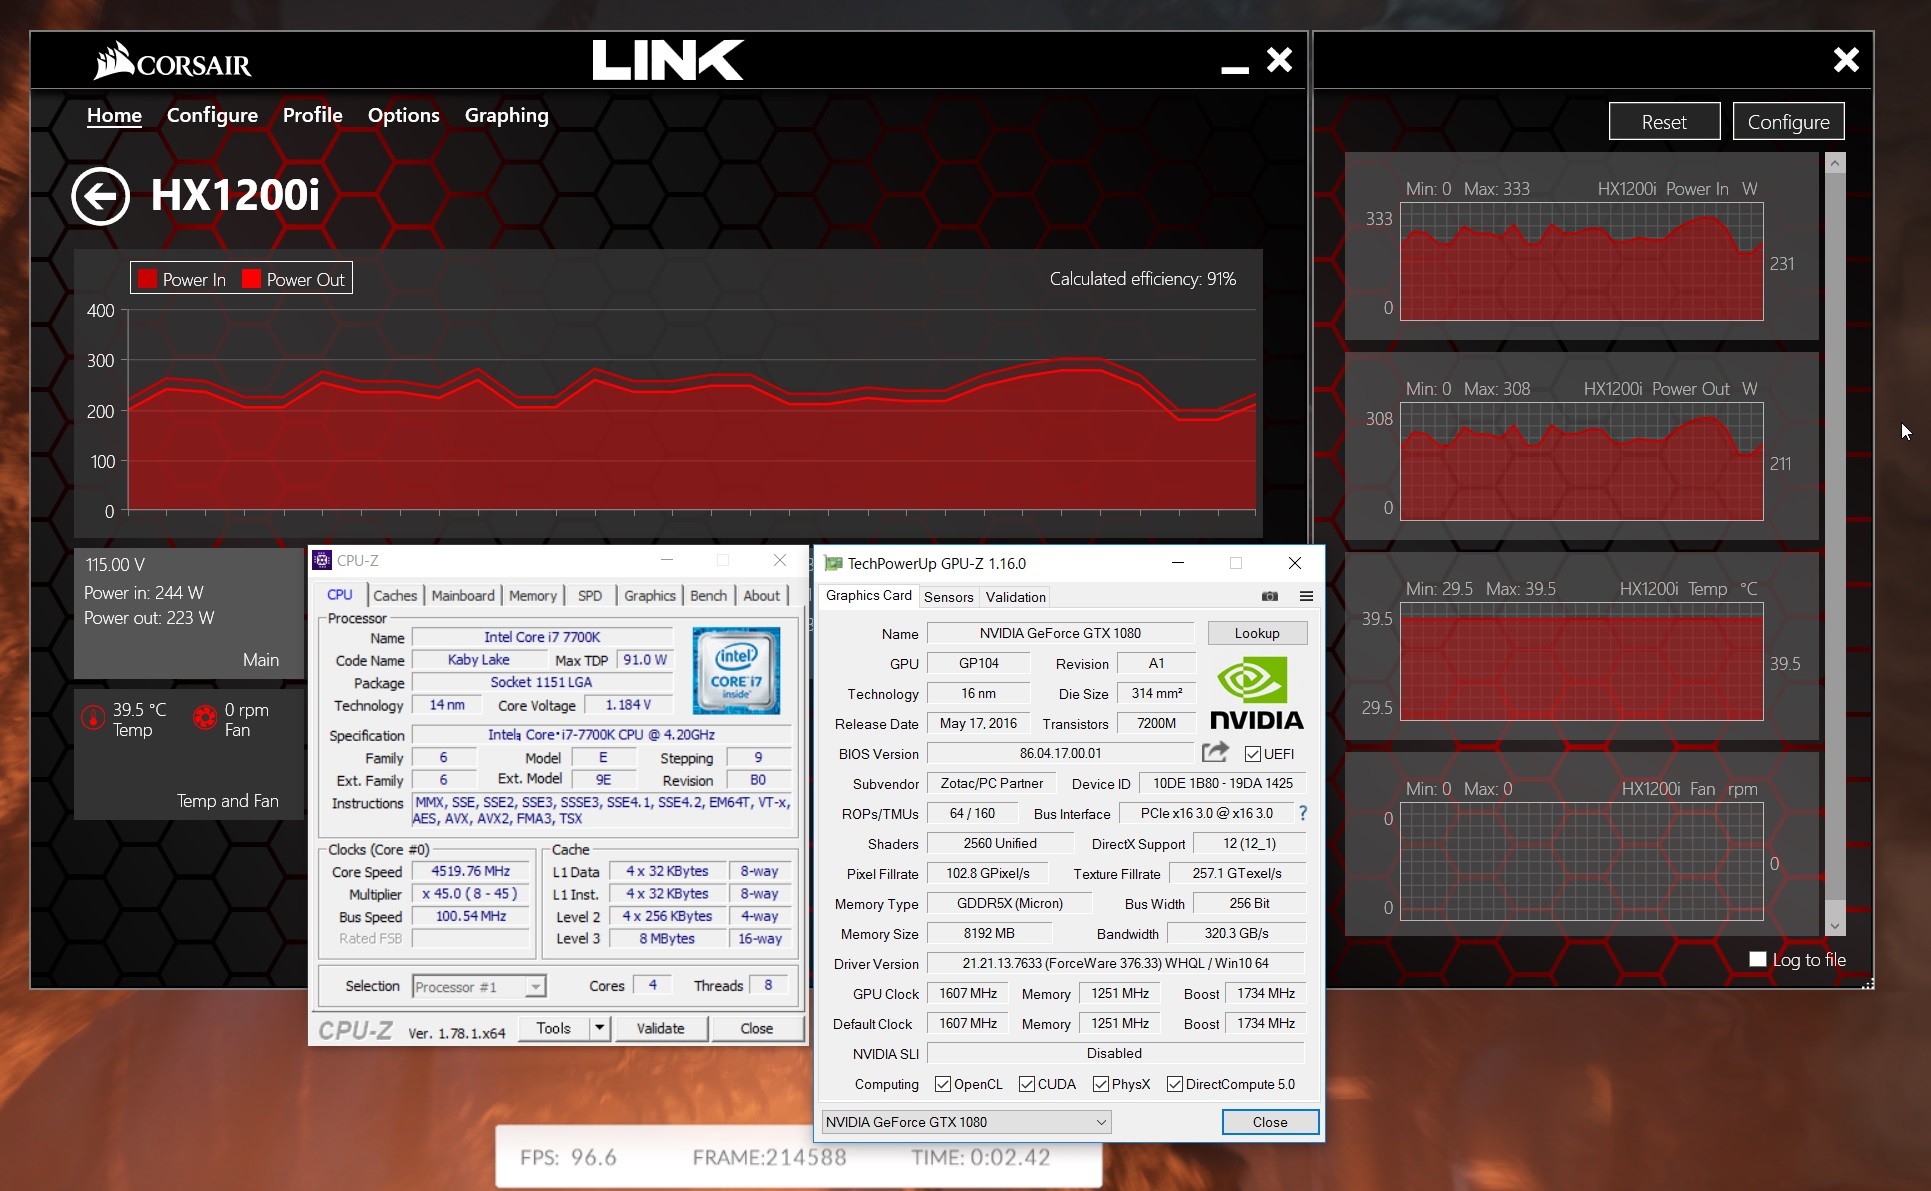Click the graphing panel vertical scrollbar
The image size is (1931, 1191).
point(1835,545)
